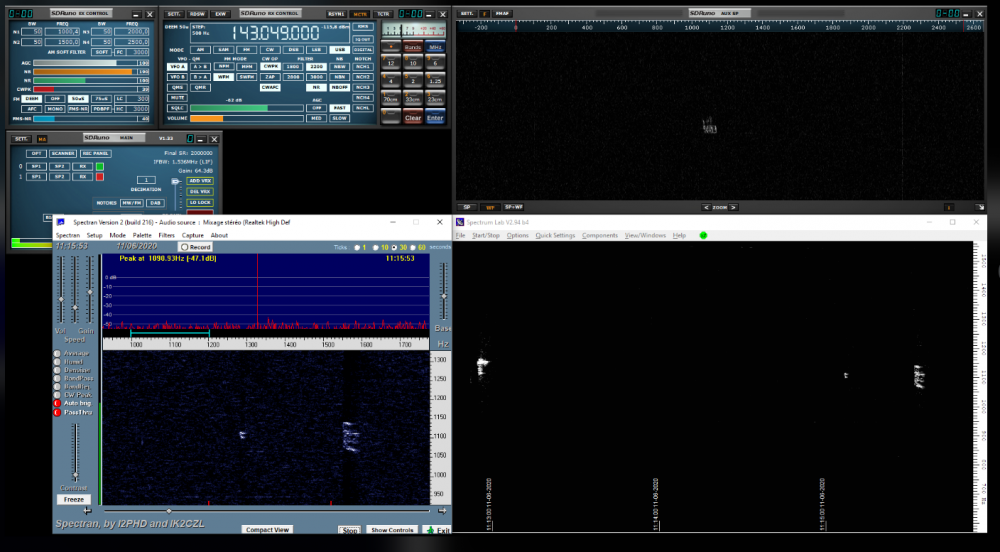Enable the Average option in Spectran
The width and height of the screenshot is (1000, 552).
(x=58, y=353)
